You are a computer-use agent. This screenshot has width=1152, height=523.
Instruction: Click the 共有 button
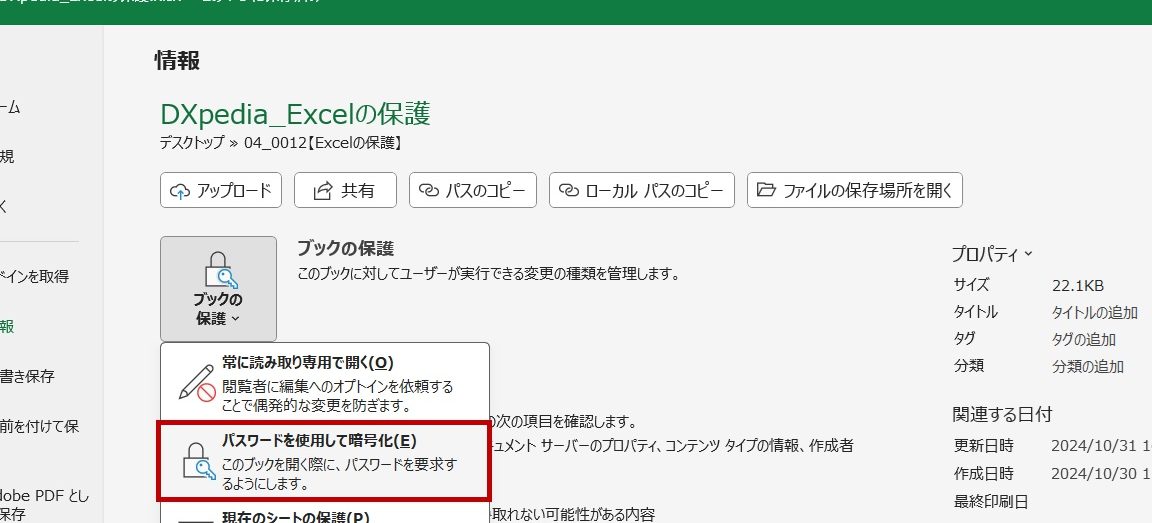click(345, 190)
